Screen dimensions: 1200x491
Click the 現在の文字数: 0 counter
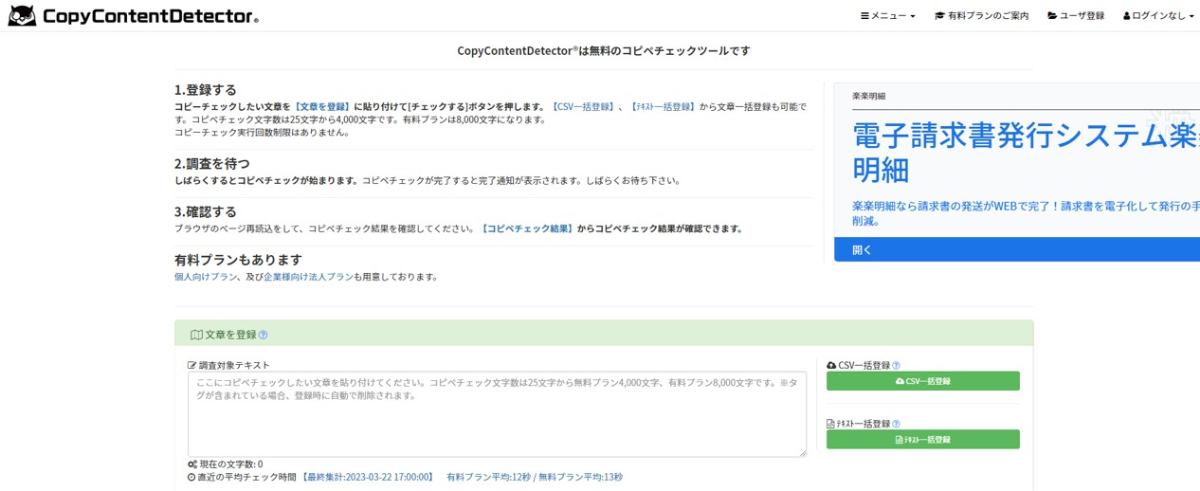pyautogui.click(x=231, y=464)
